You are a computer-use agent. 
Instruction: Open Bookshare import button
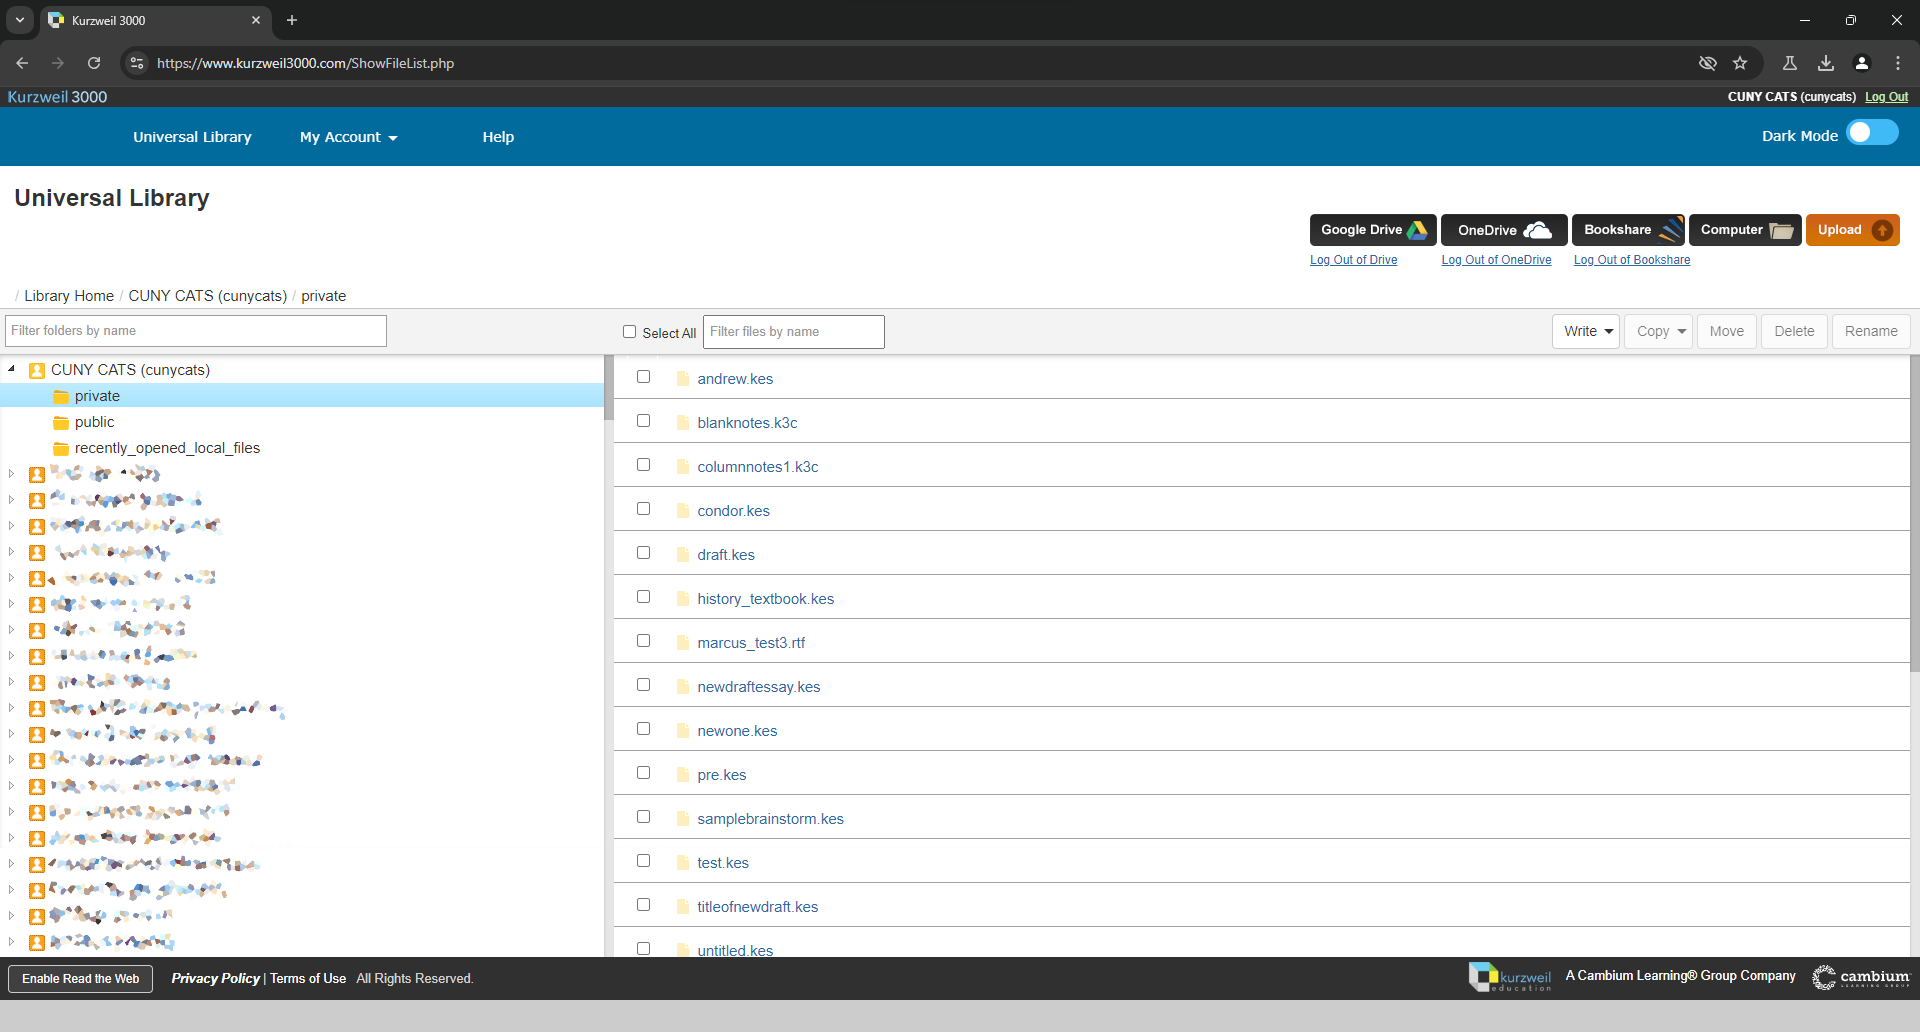(x=1629, y=230)
